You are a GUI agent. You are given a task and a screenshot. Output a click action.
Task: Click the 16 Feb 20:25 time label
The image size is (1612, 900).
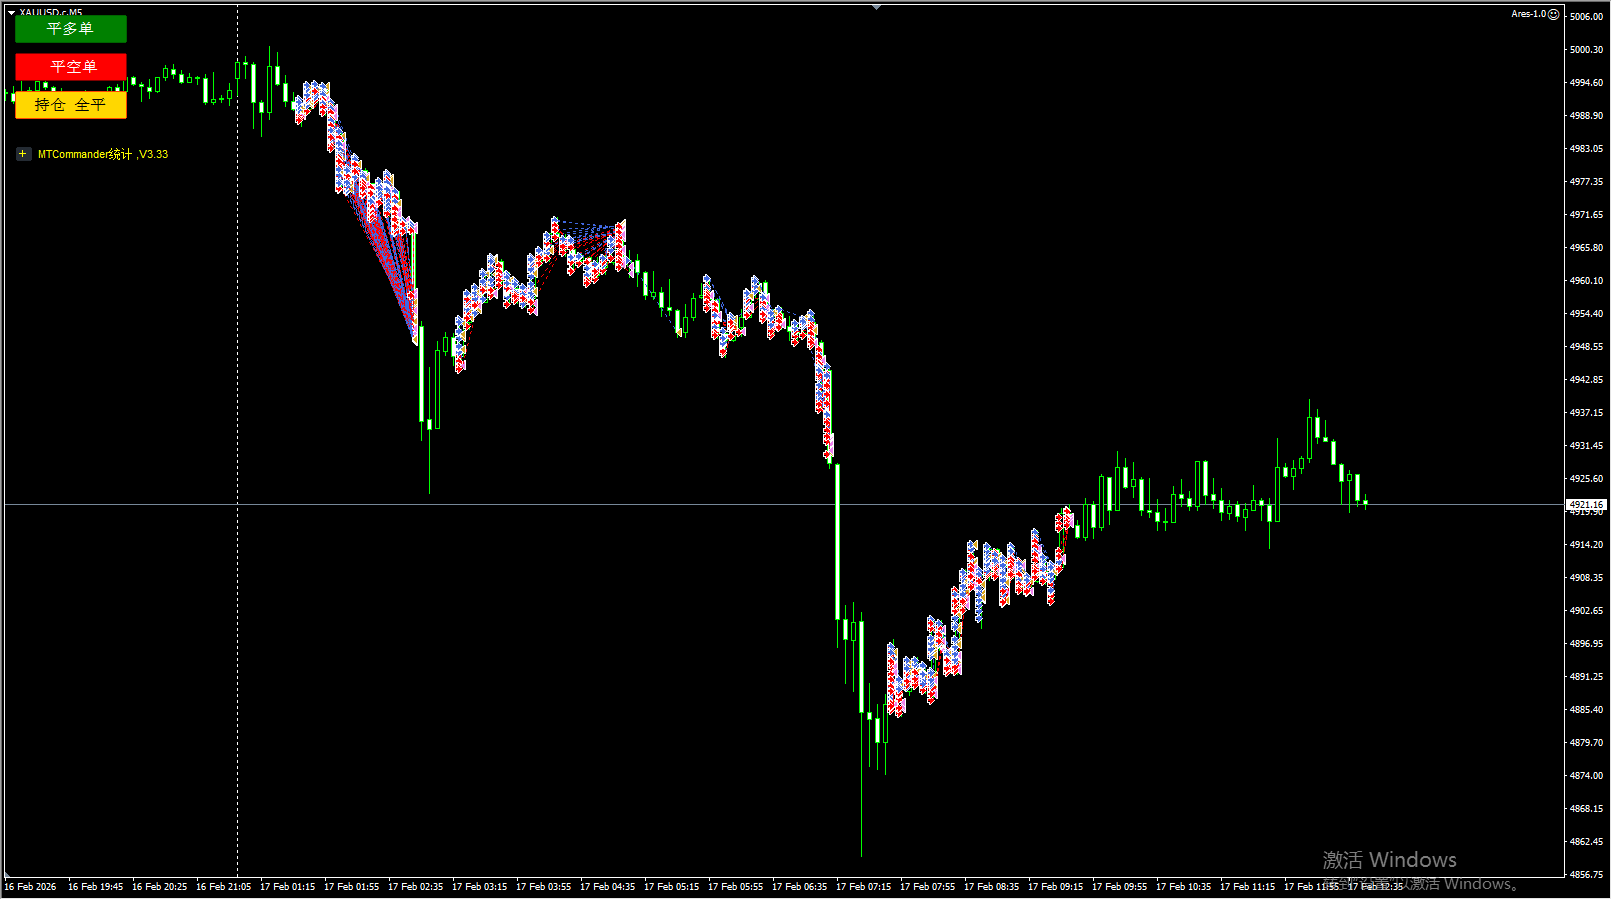tap(160, 887)
